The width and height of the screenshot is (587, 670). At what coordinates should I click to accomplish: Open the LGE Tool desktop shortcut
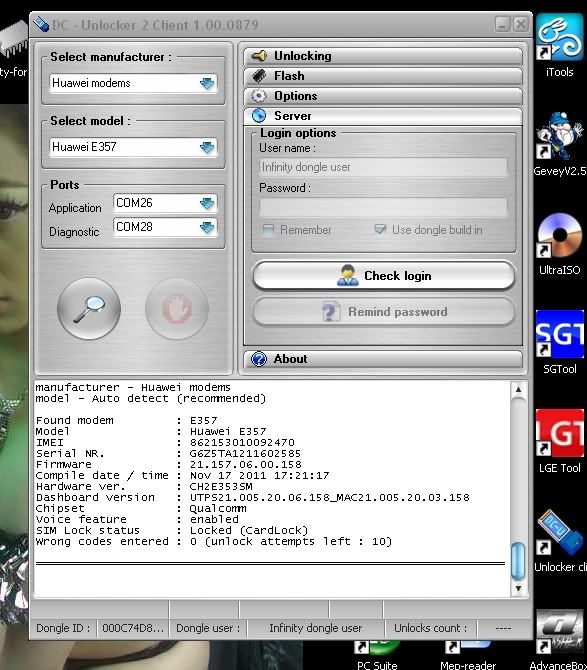pos(559,441)
